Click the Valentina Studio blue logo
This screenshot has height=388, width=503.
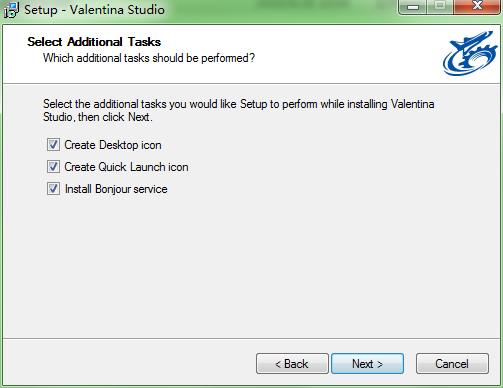(470, 53)
